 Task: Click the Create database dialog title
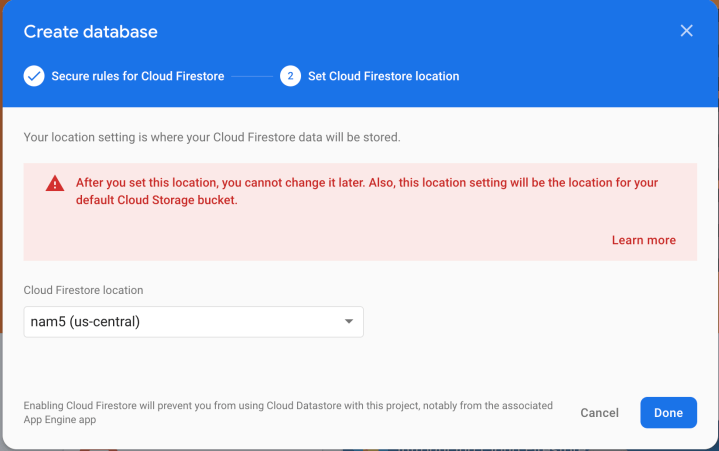pyautogui.click(x=90, y=32)
